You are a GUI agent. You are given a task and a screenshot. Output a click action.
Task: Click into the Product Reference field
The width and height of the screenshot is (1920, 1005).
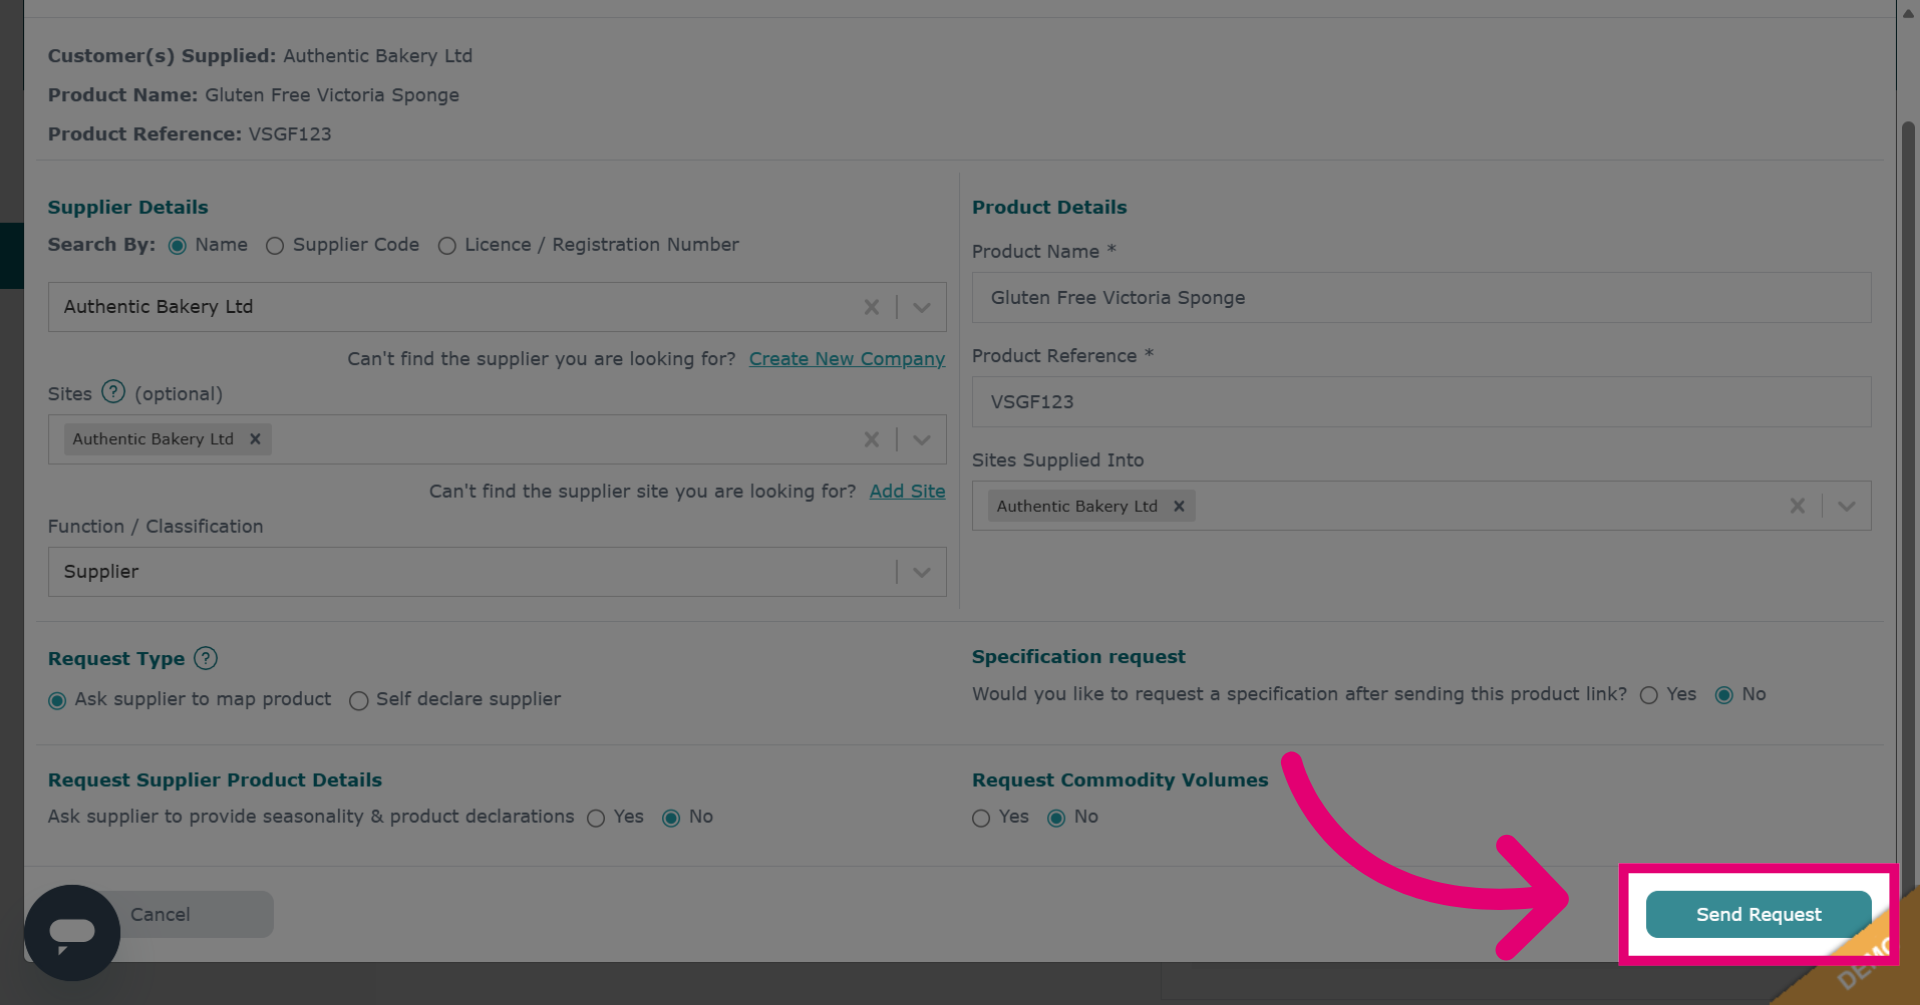click(1421, 402)
